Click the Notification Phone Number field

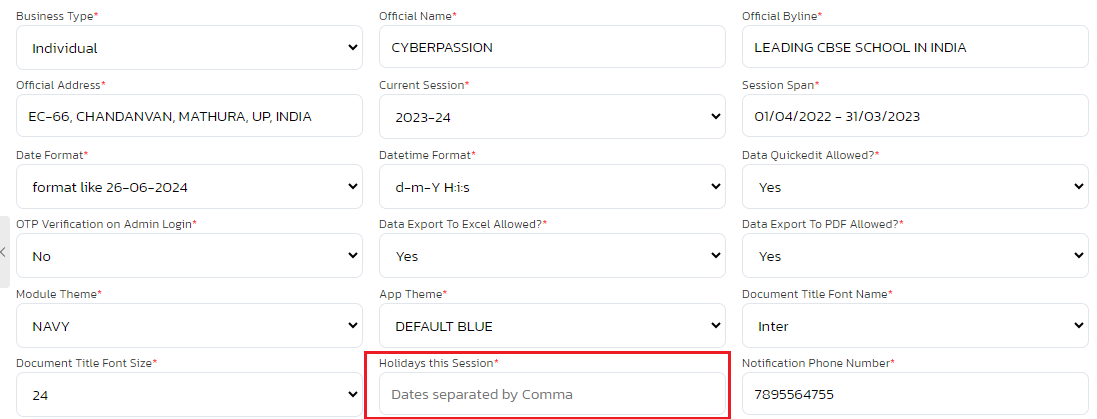click(915, 394)
